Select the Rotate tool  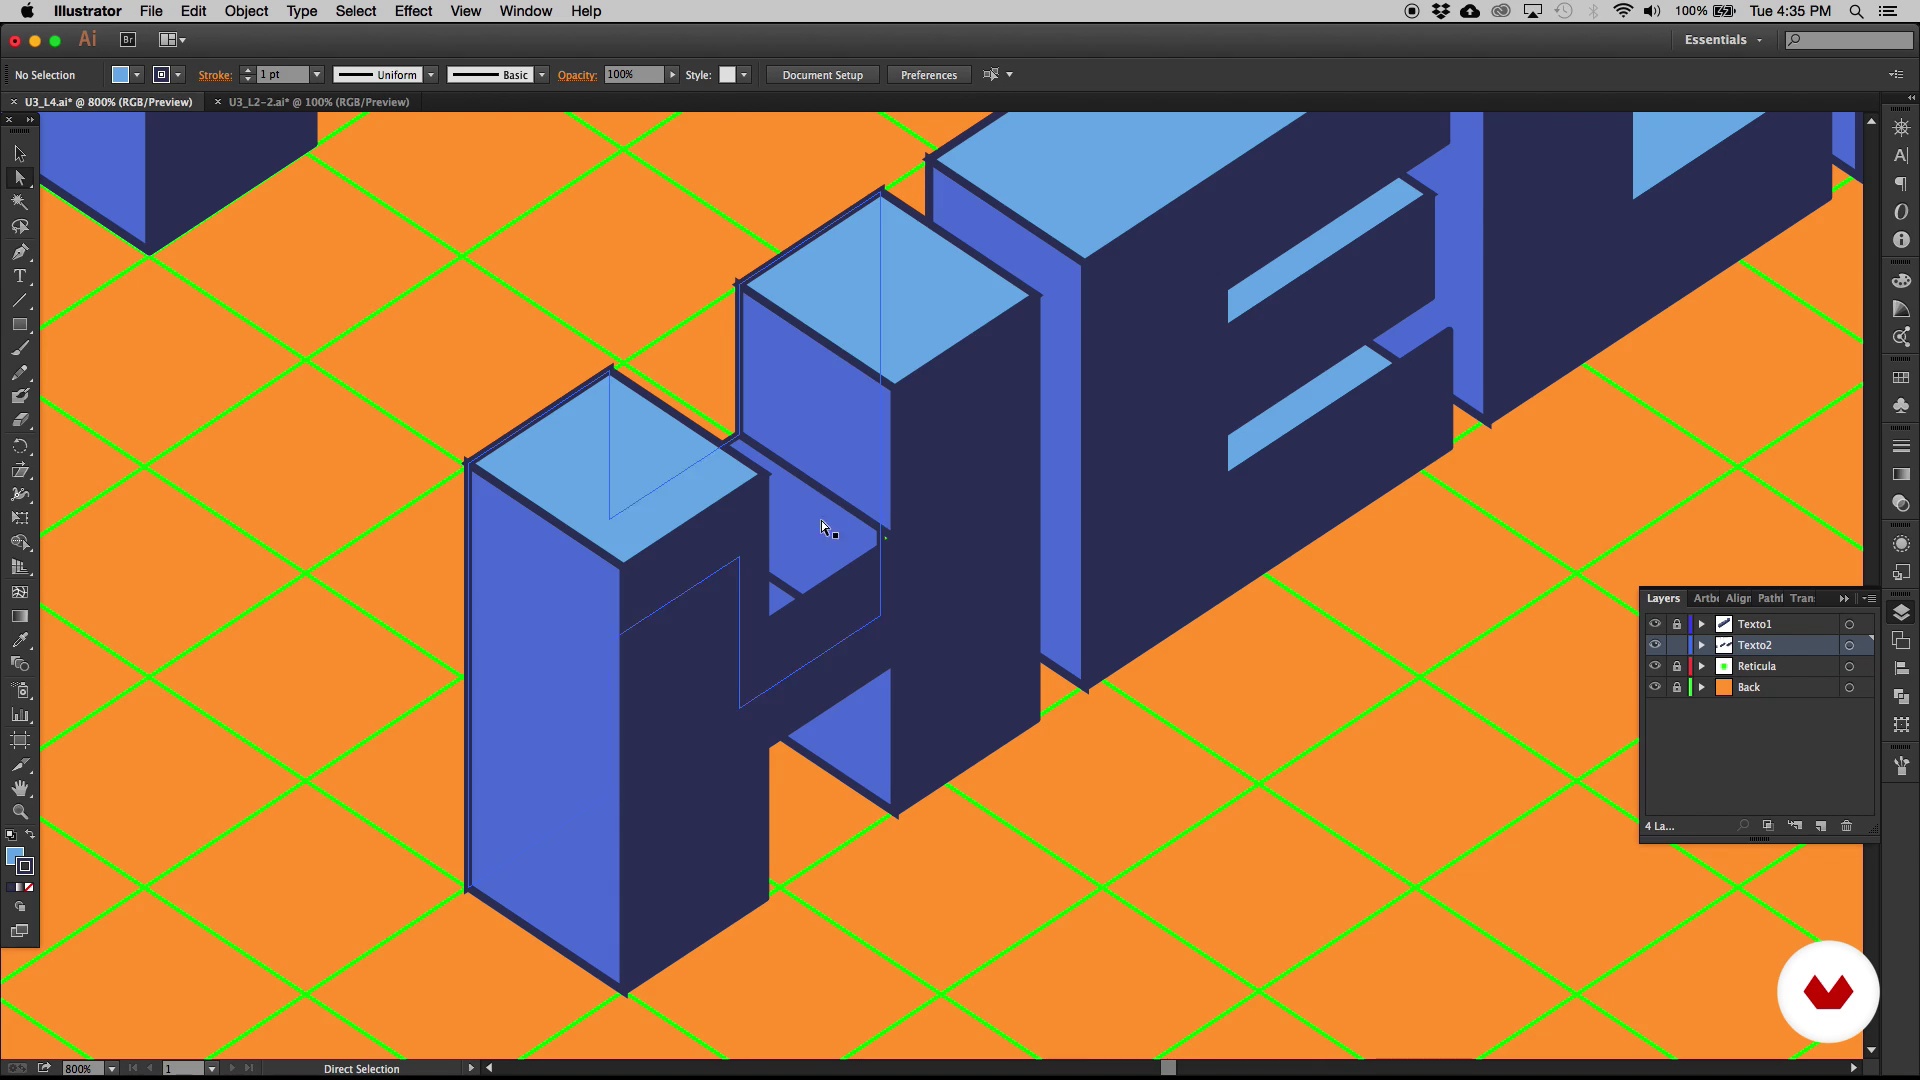click(20, 446)
